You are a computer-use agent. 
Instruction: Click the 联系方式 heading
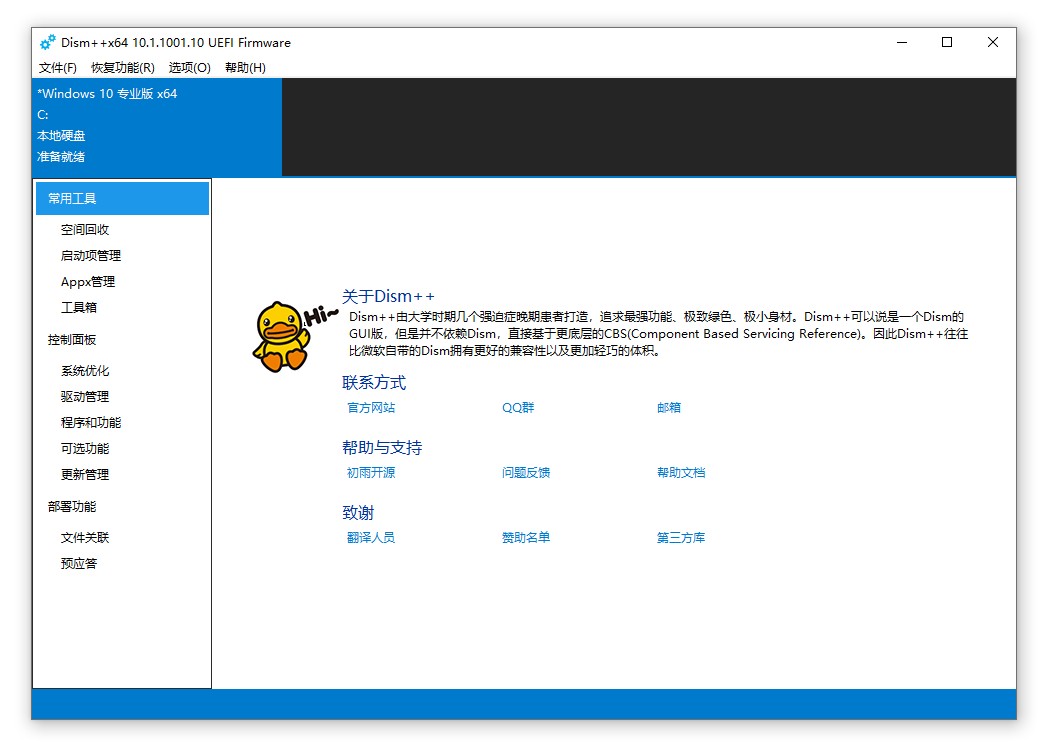[x=374, y=383]
